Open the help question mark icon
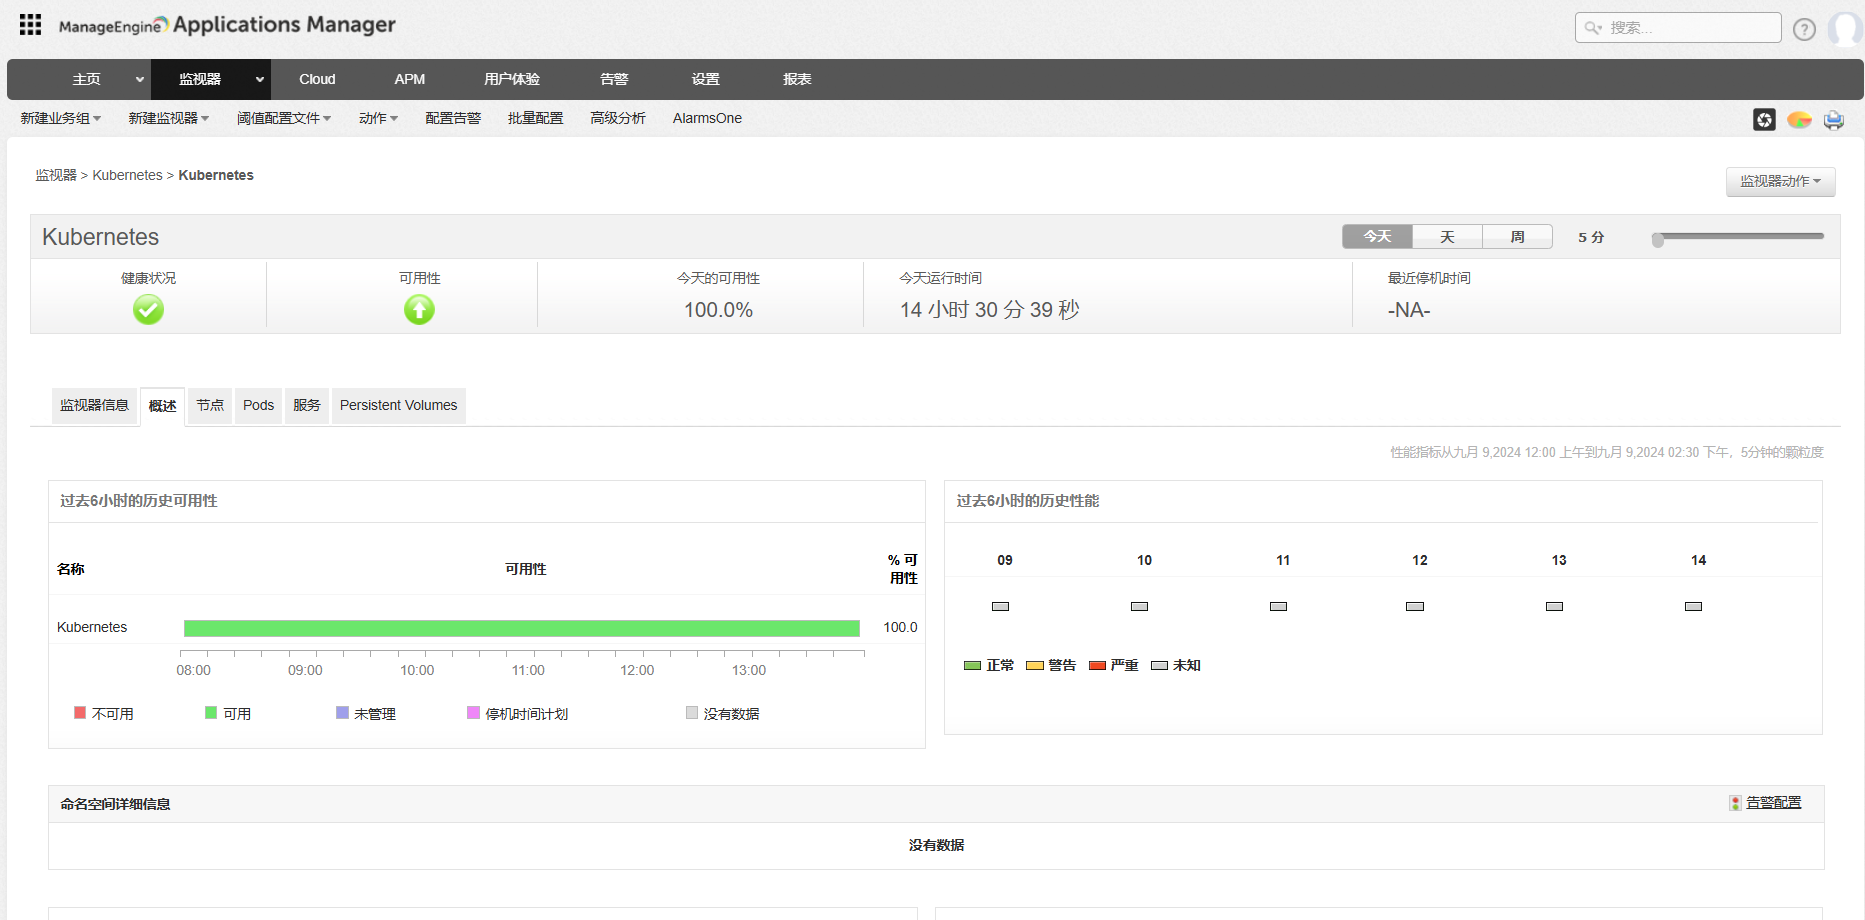1865x920 pixels. pos(1804,29)
